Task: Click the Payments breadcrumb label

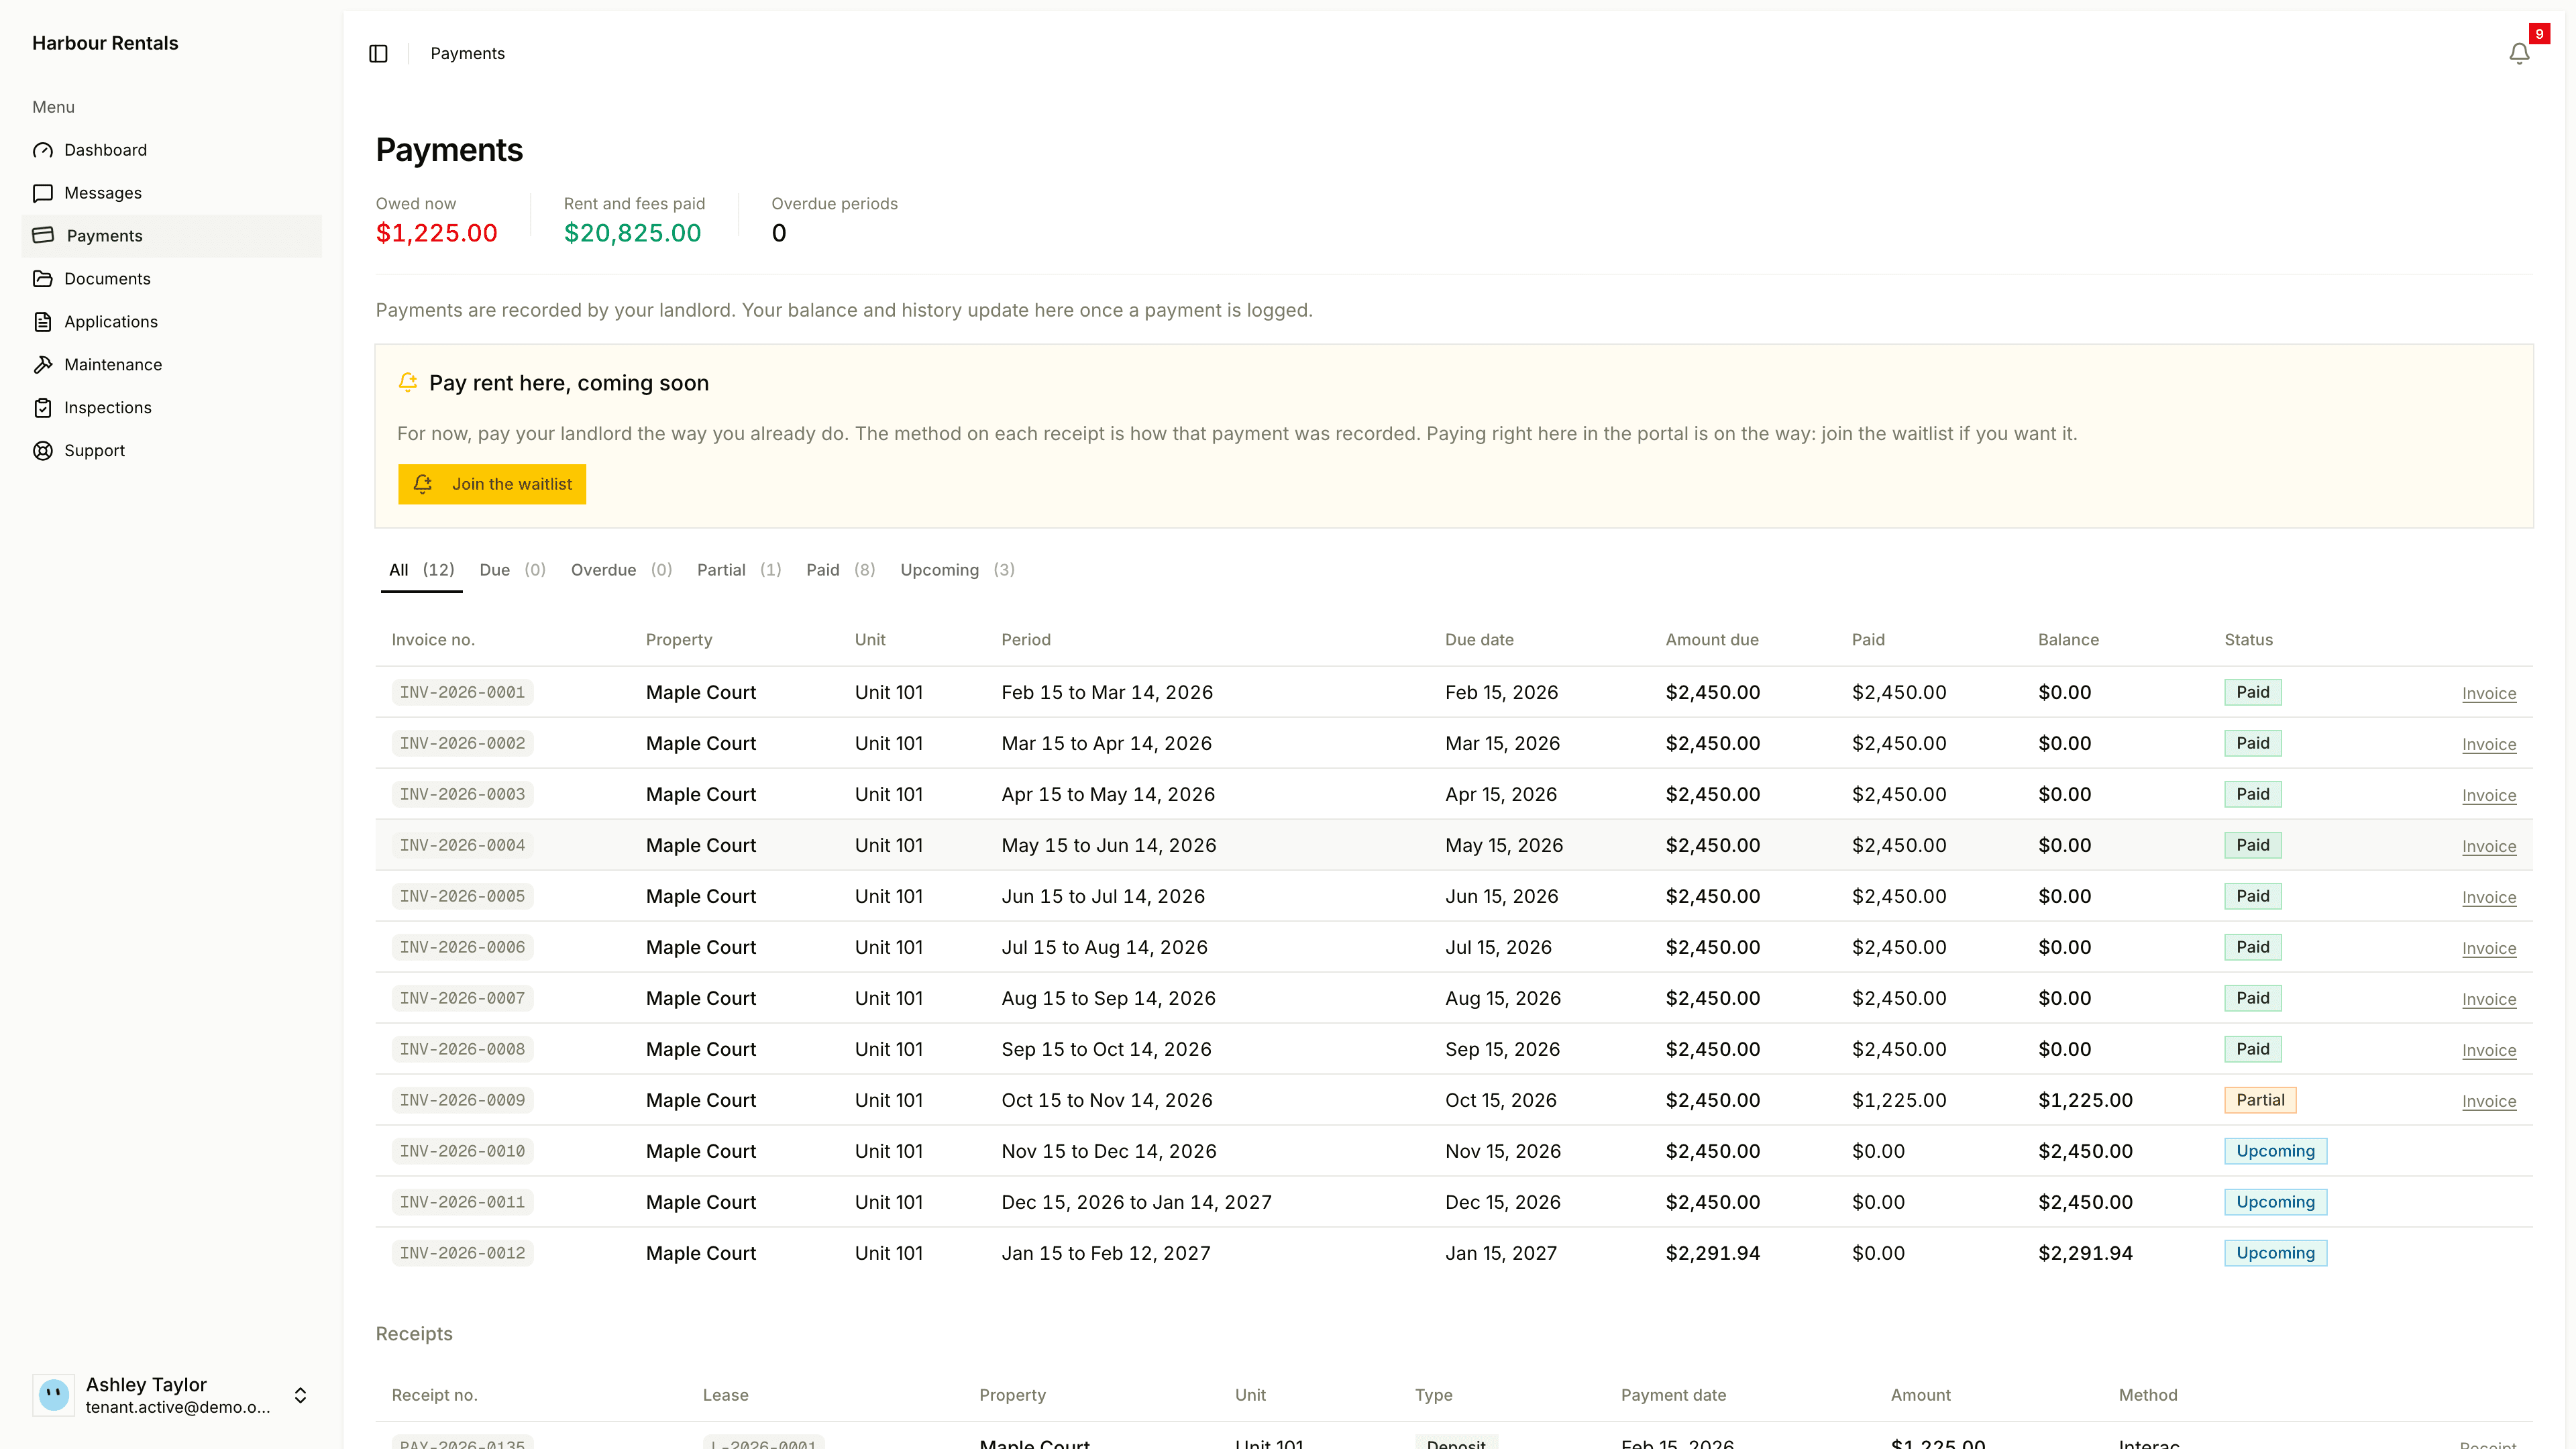Action: pyautogui.click(x=467, y=54)
